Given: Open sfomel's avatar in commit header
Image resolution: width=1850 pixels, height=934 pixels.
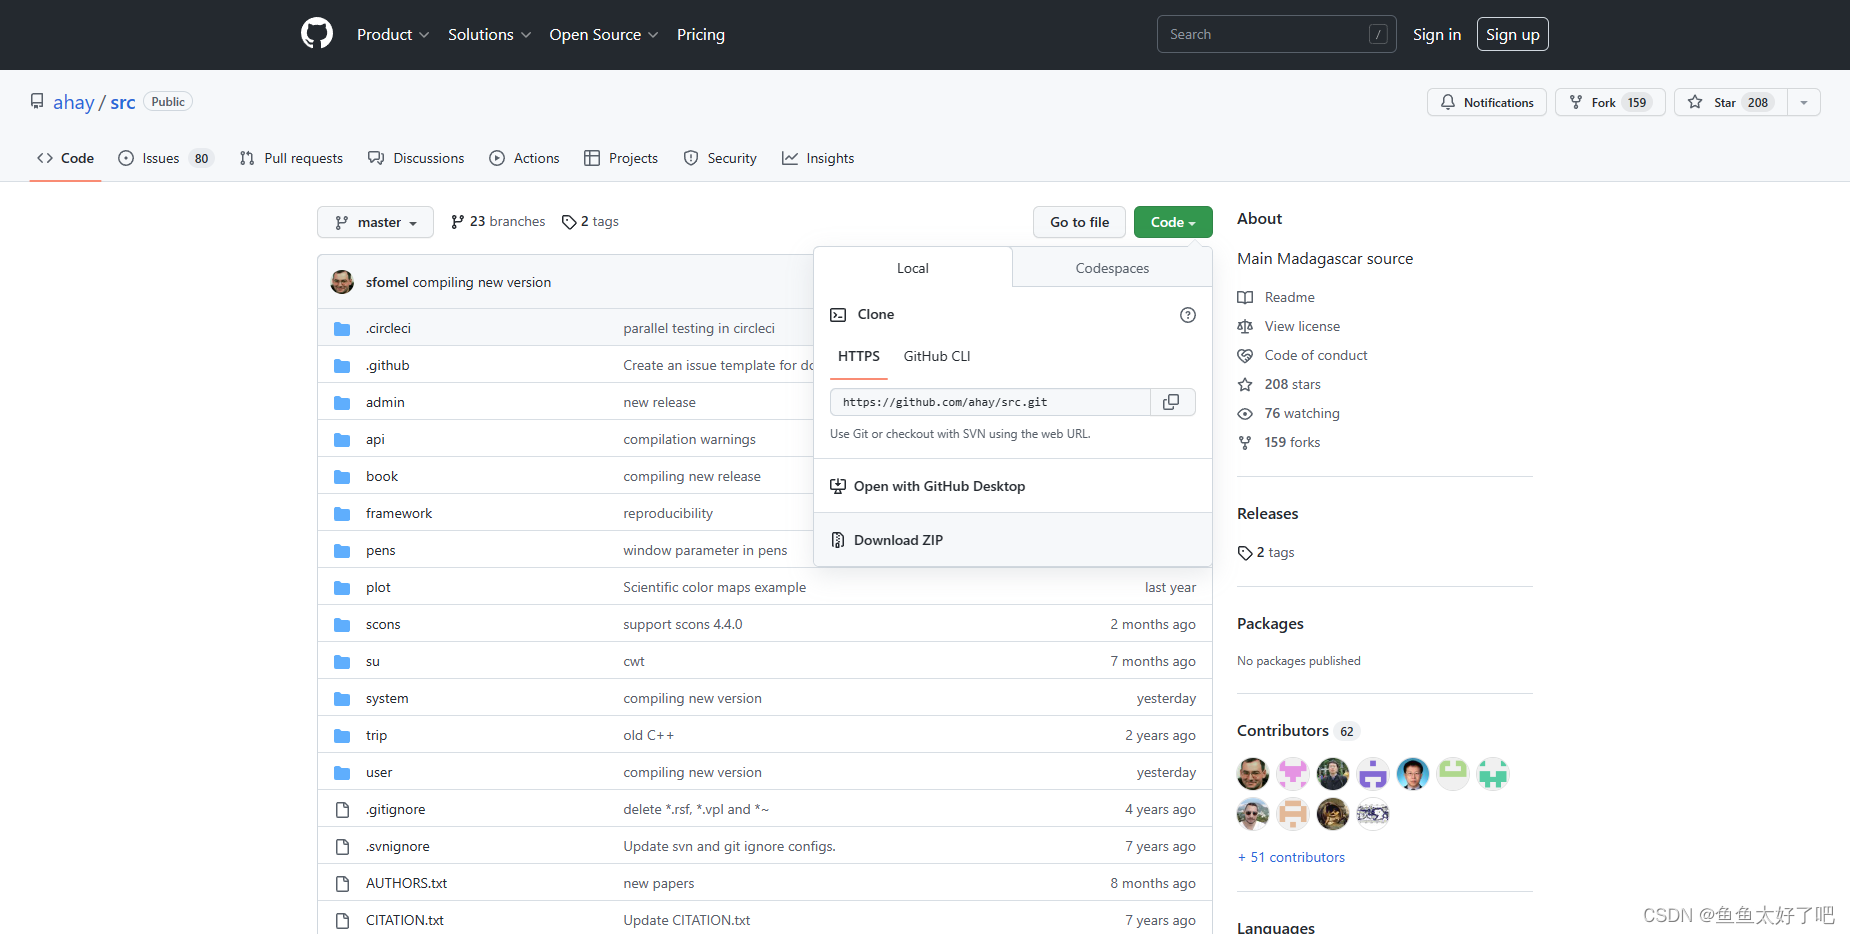Looking at the screenshot, I should pos(342,282).
